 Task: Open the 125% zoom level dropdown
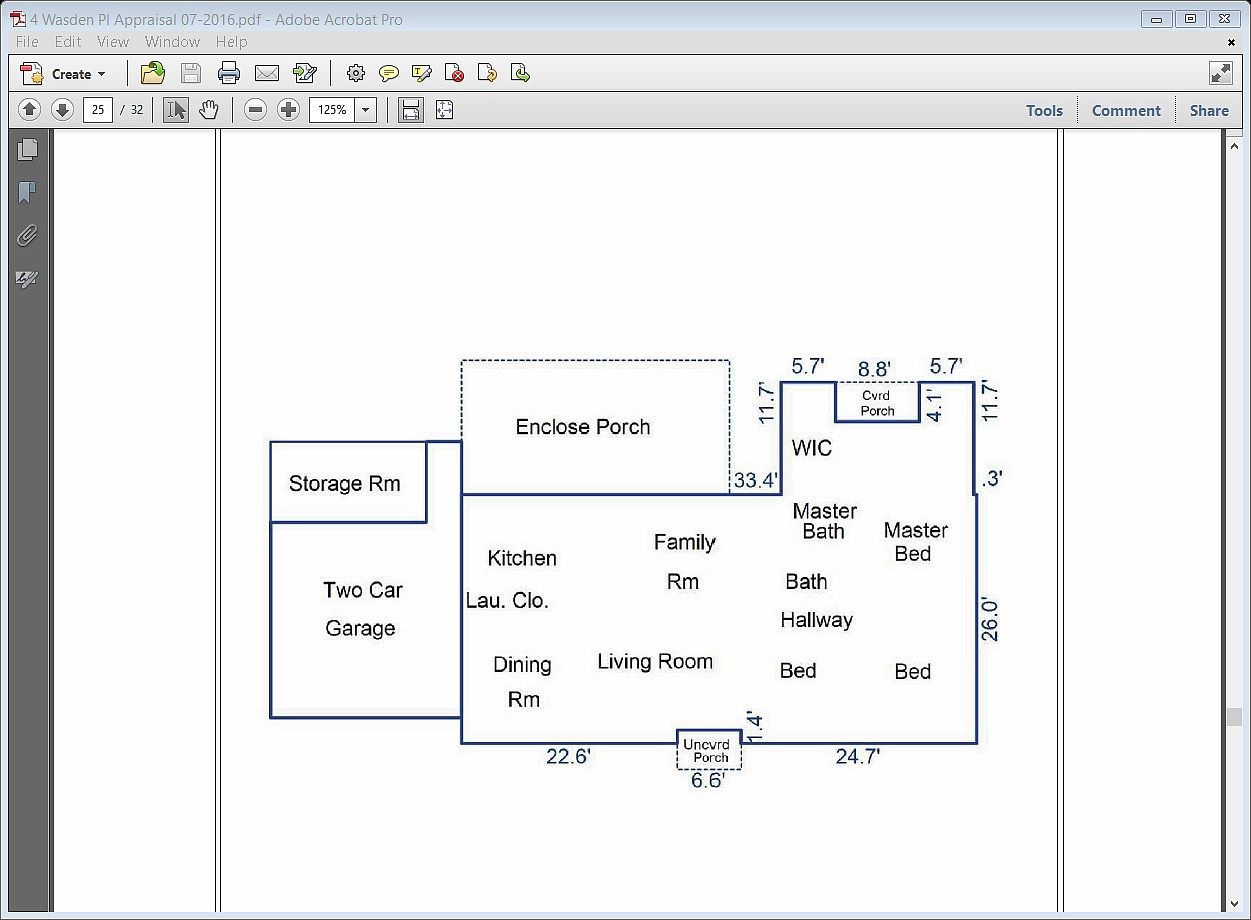[x=366, y=110]
